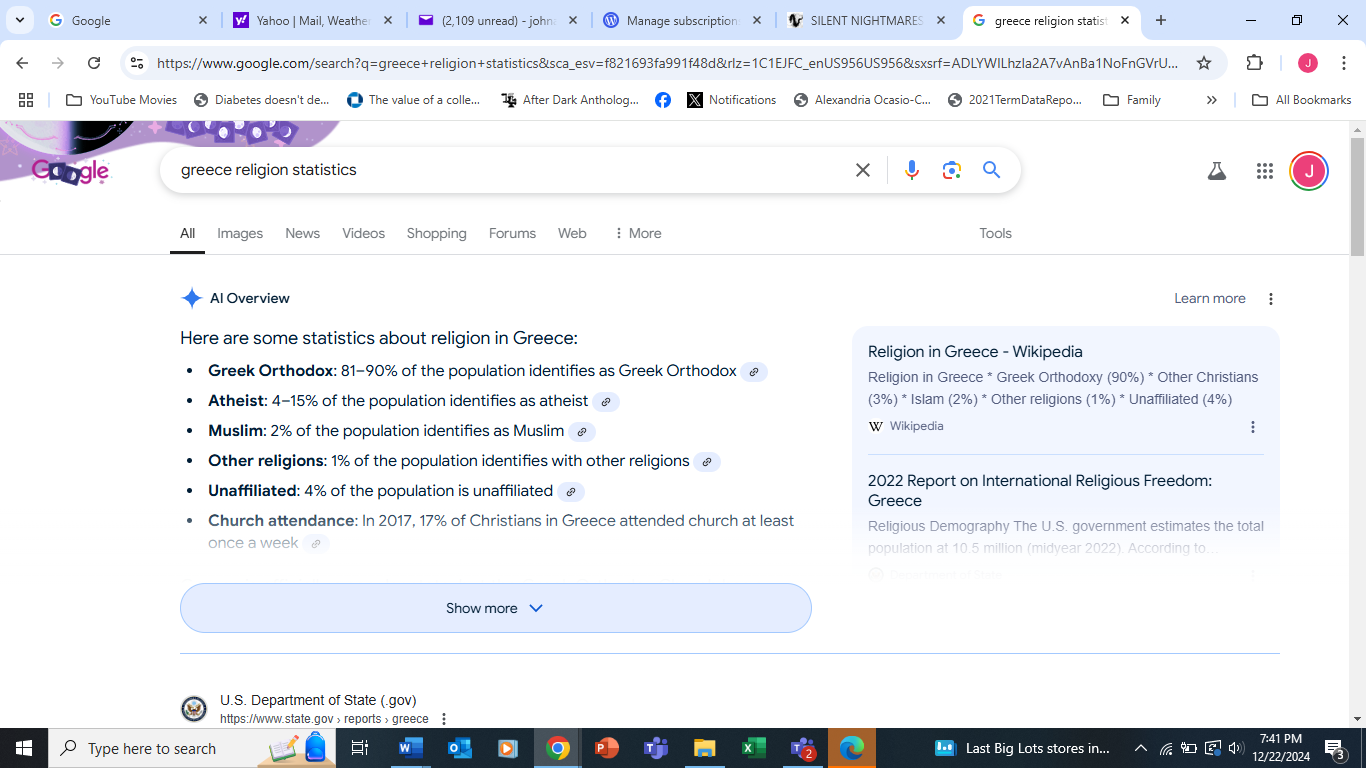This screenshot has height=768, width=1366.
Task: Open the More search filters dropdown
Action: click(x=637, y=233)
